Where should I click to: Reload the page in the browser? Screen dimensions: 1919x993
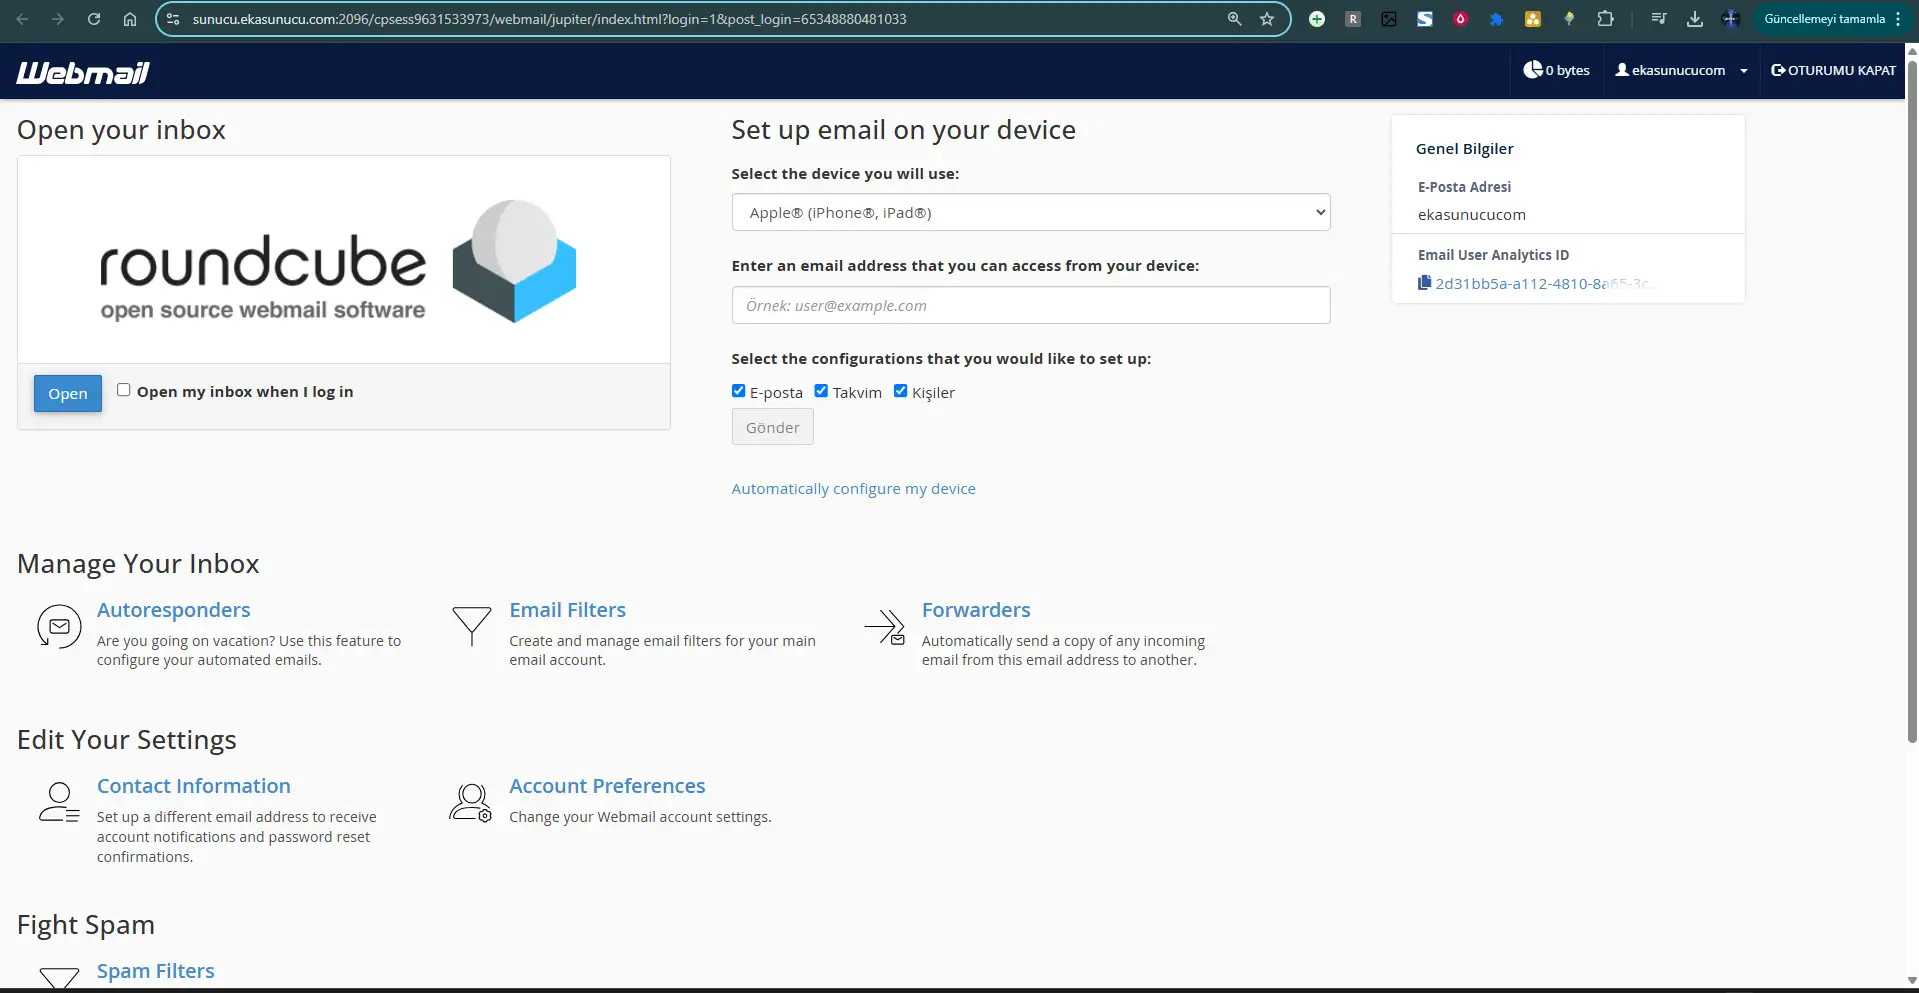coord(94,19)
